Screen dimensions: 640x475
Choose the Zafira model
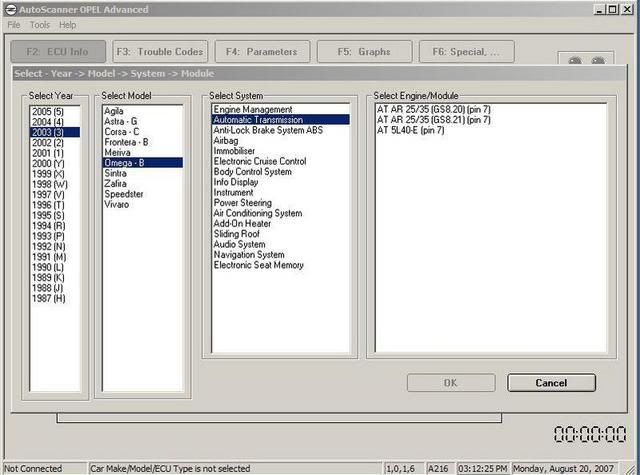[x=142, y=184]
